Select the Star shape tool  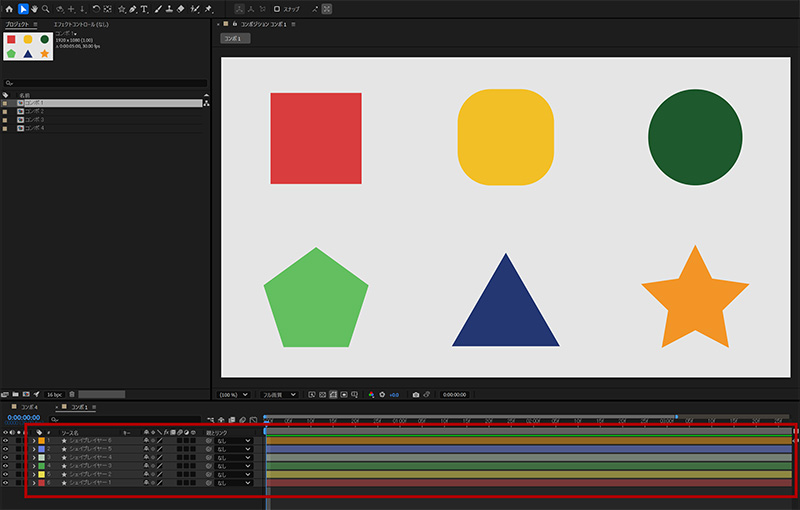tap(121, 9)
